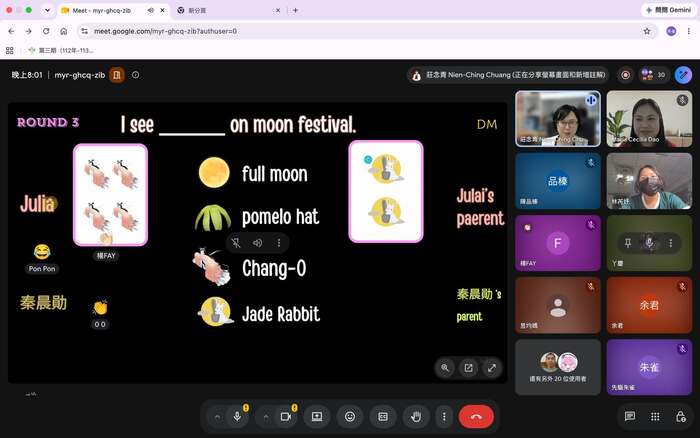Open host controls lock icon
Image resolution: width=700 pixels, height=438 pixels.
(x=680, y=417)
